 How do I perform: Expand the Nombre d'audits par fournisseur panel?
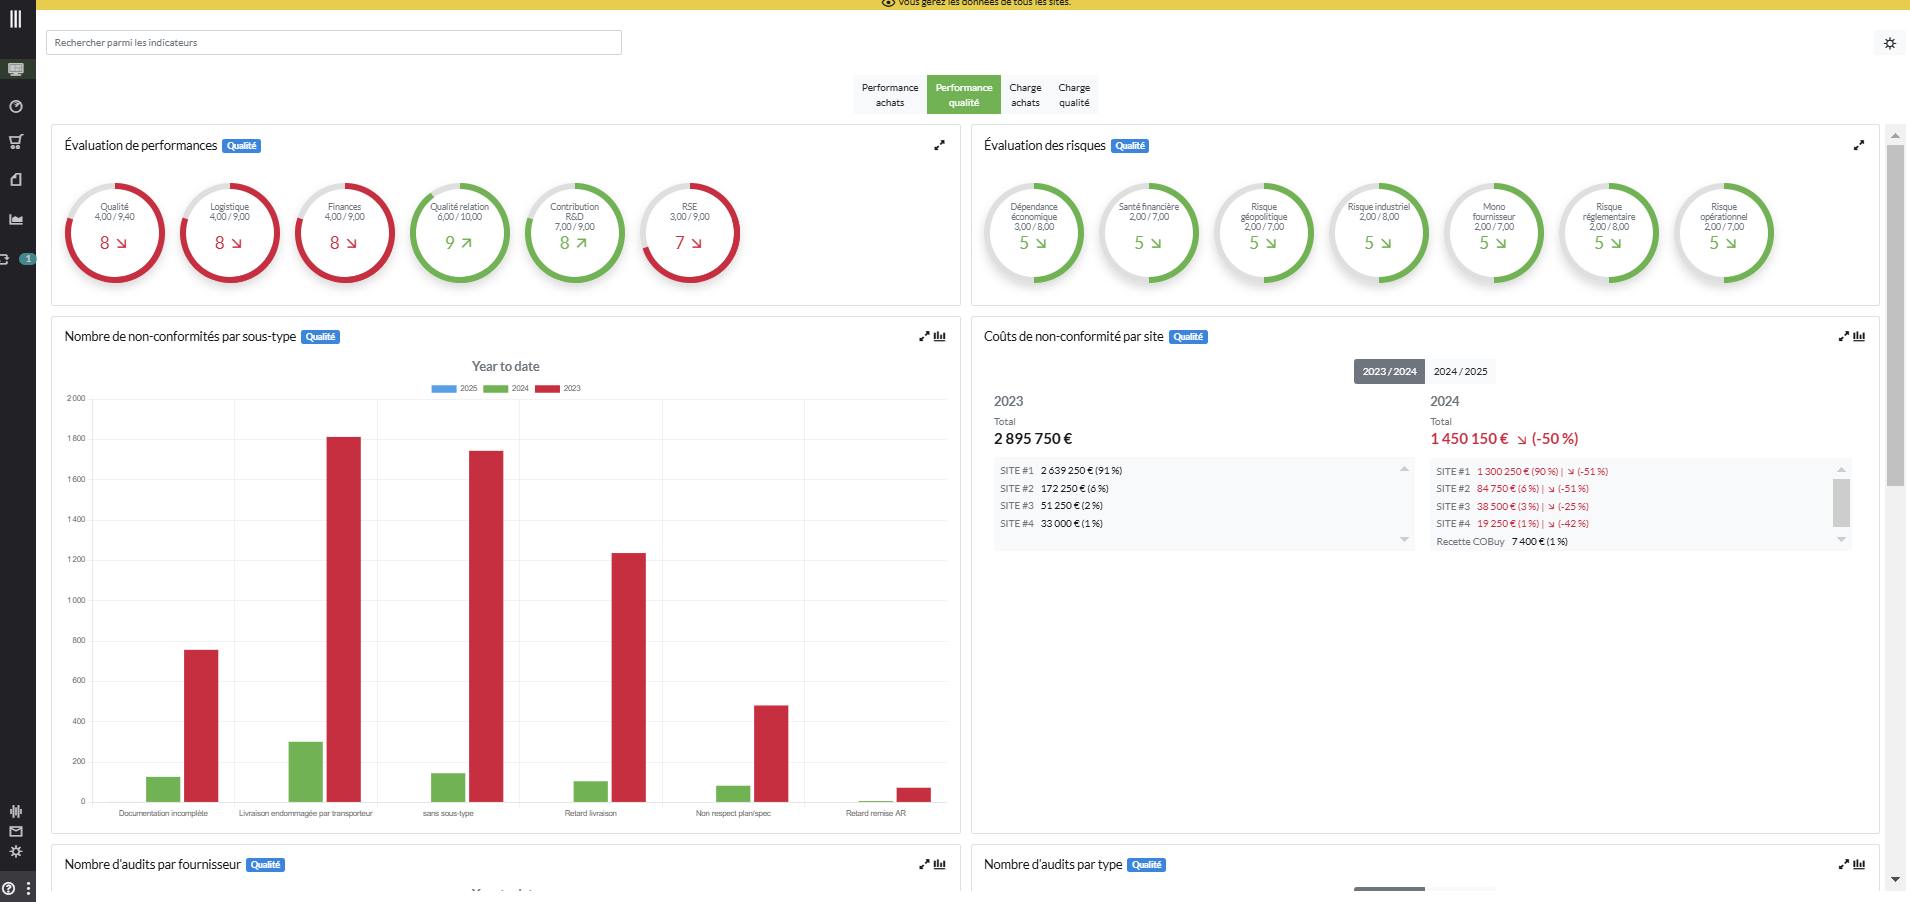click(x=924, y=864)
